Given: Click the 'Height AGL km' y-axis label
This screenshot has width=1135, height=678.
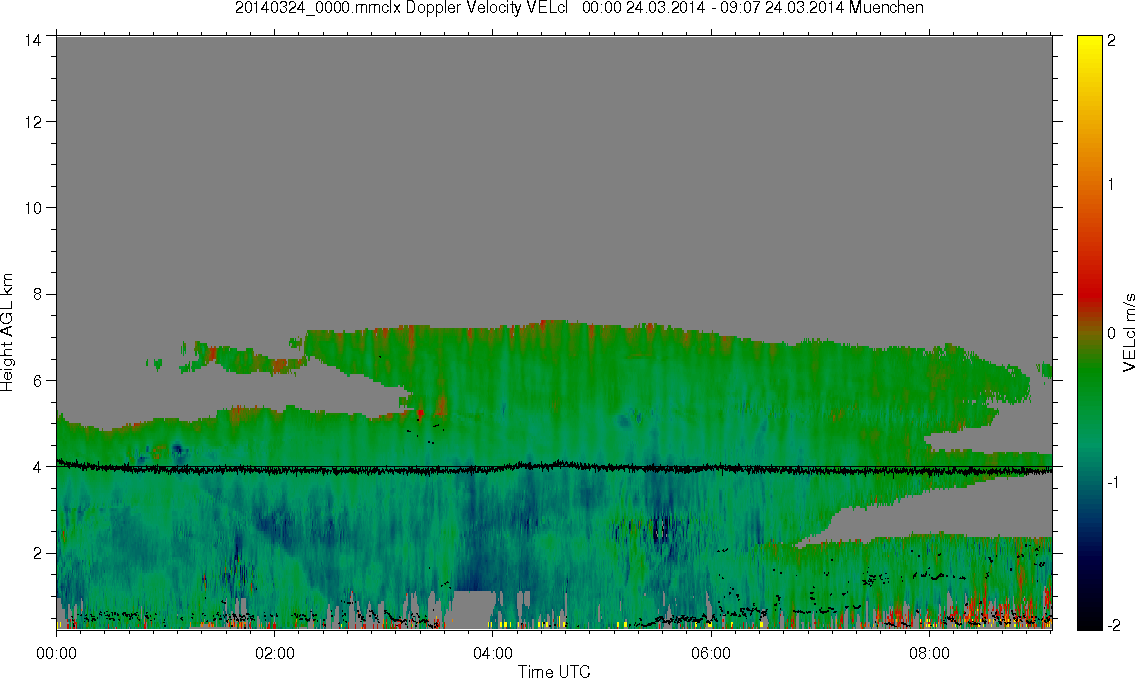Looking at the screenshot, I should pyautogui.click(x=7, y=332).
